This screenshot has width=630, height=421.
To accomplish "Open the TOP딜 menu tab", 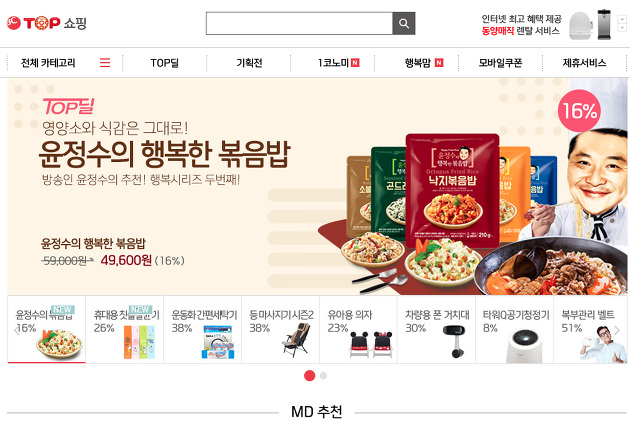I will point(164,63).
